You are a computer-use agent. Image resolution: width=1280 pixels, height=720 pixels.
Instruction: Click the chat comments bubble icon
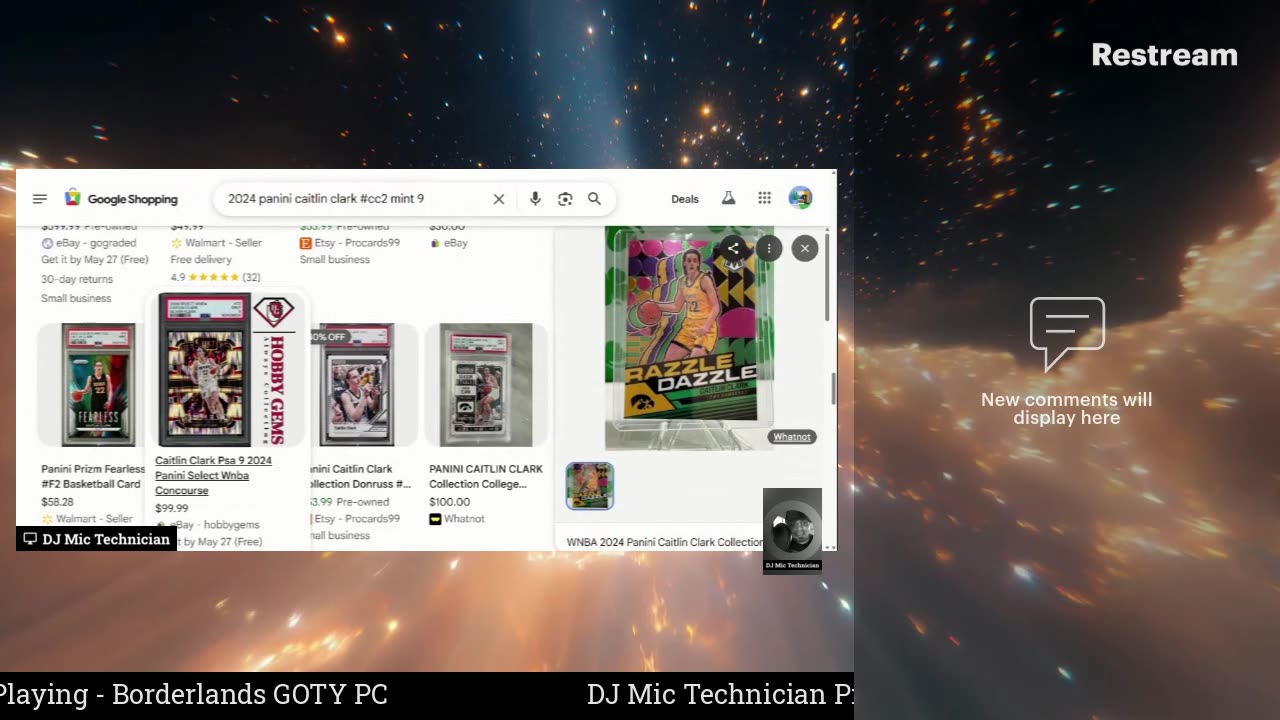pos(1067,333)
